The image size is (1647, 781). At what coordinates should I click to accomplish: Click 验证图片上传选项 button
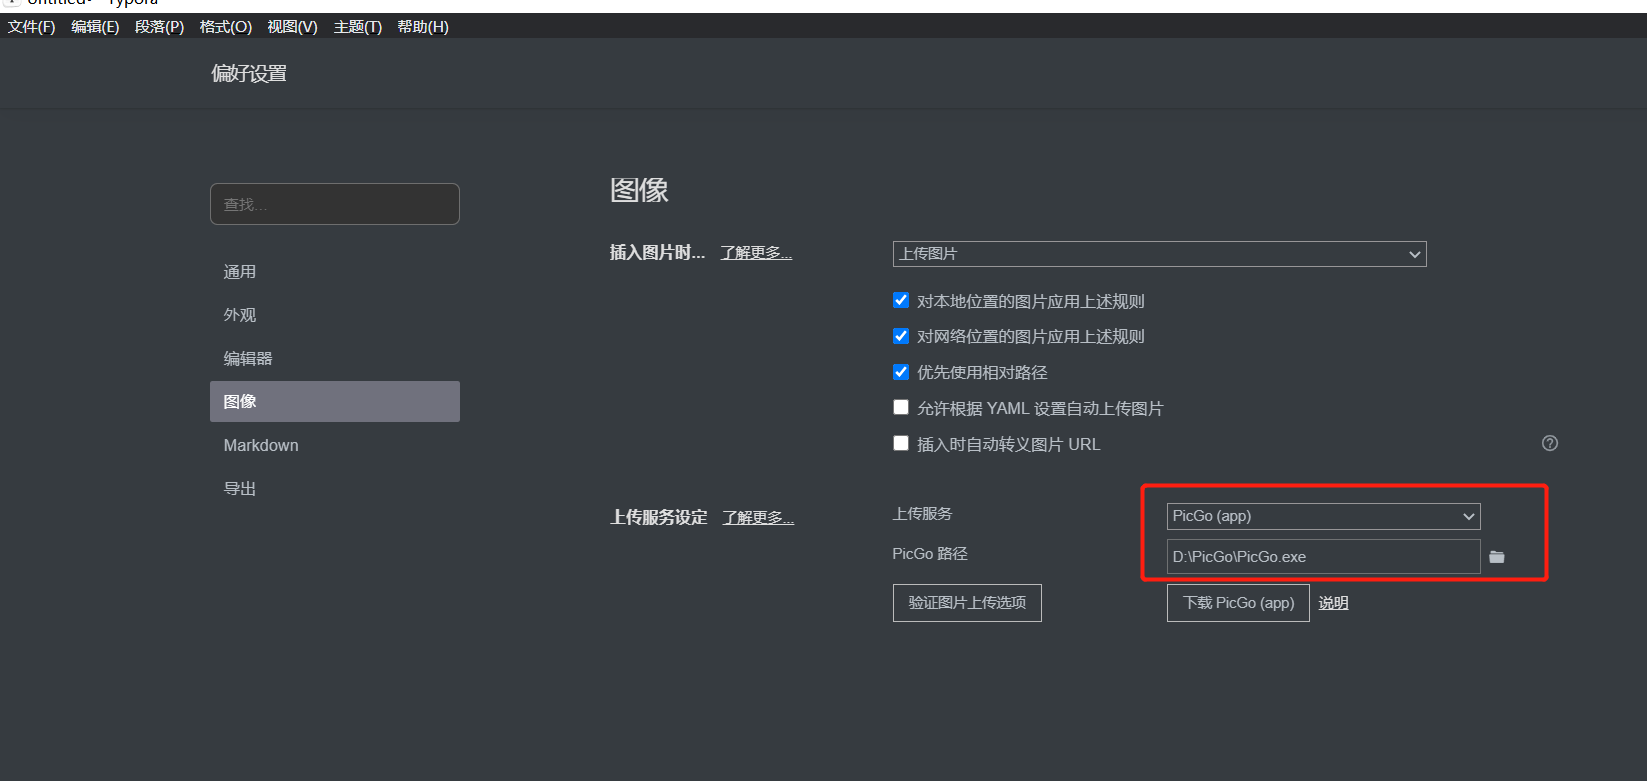tap(966, 603)
